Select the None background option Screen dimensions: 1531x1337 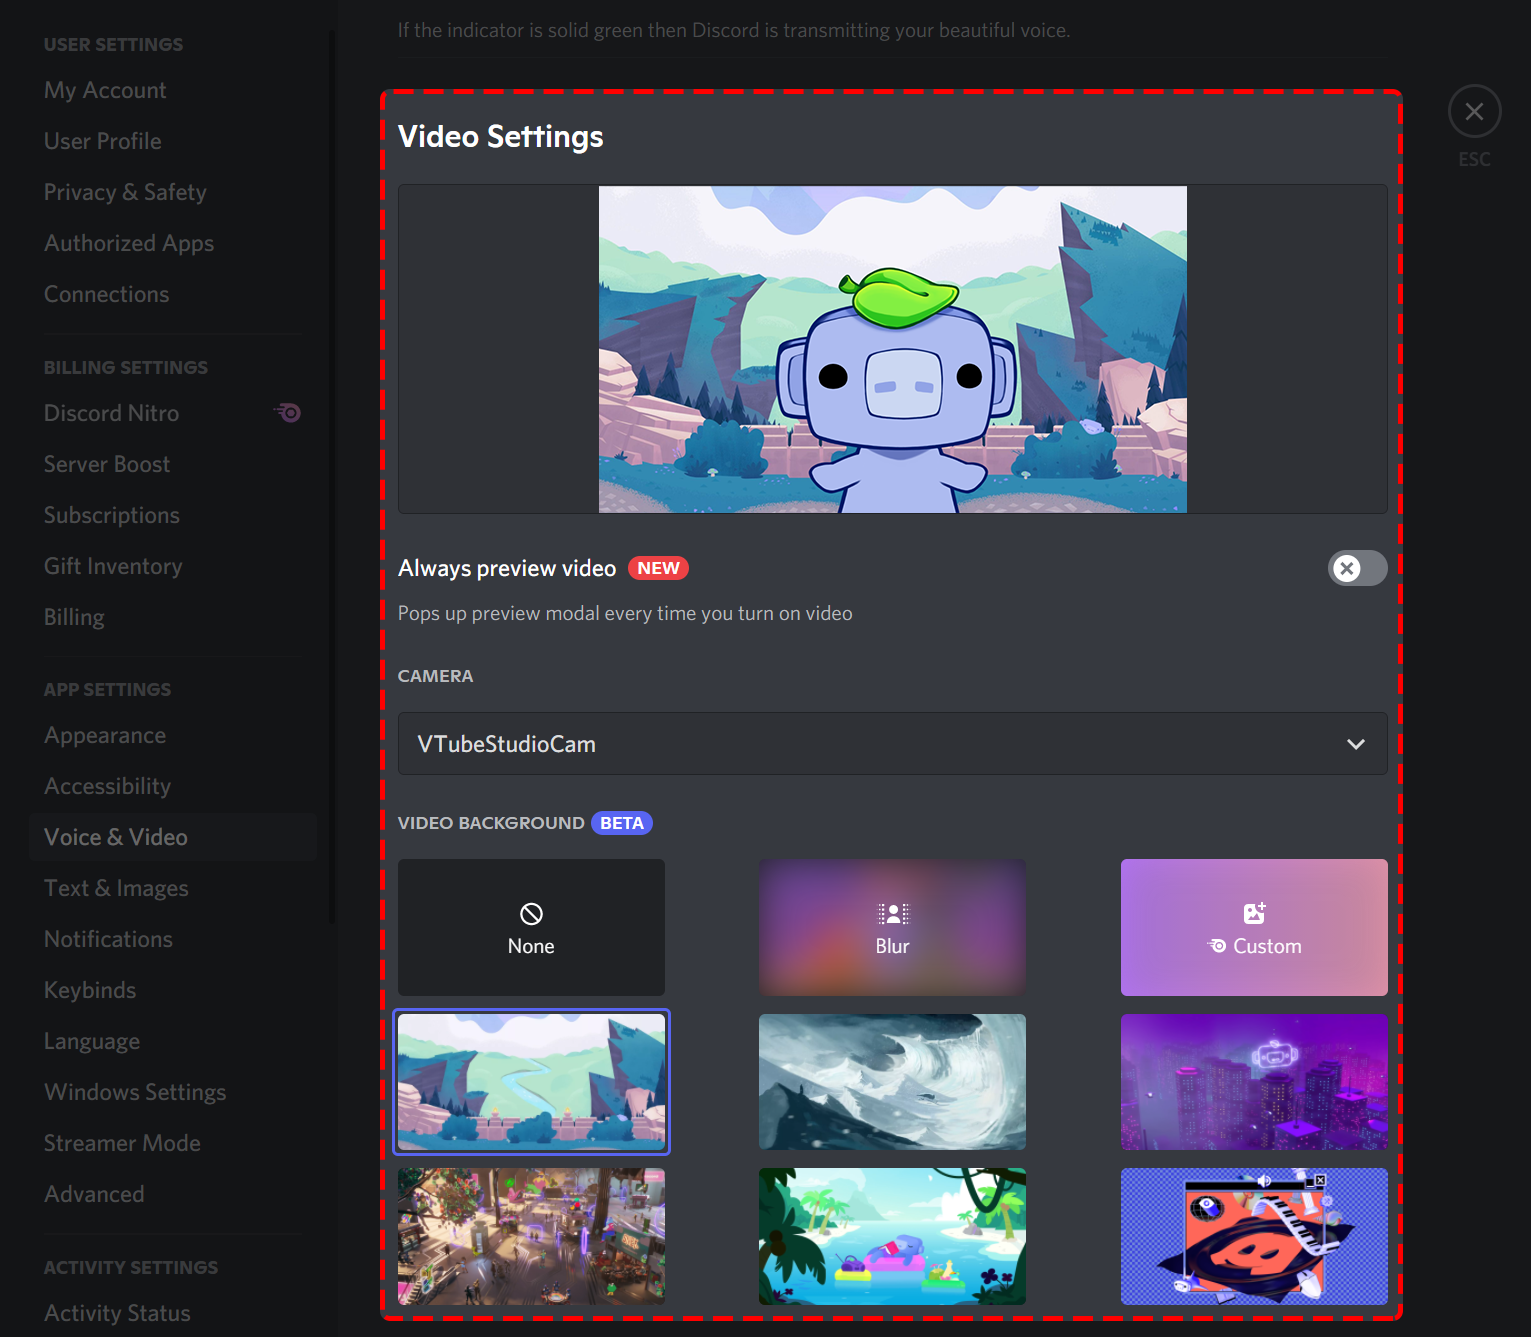[x=531, y=927]
